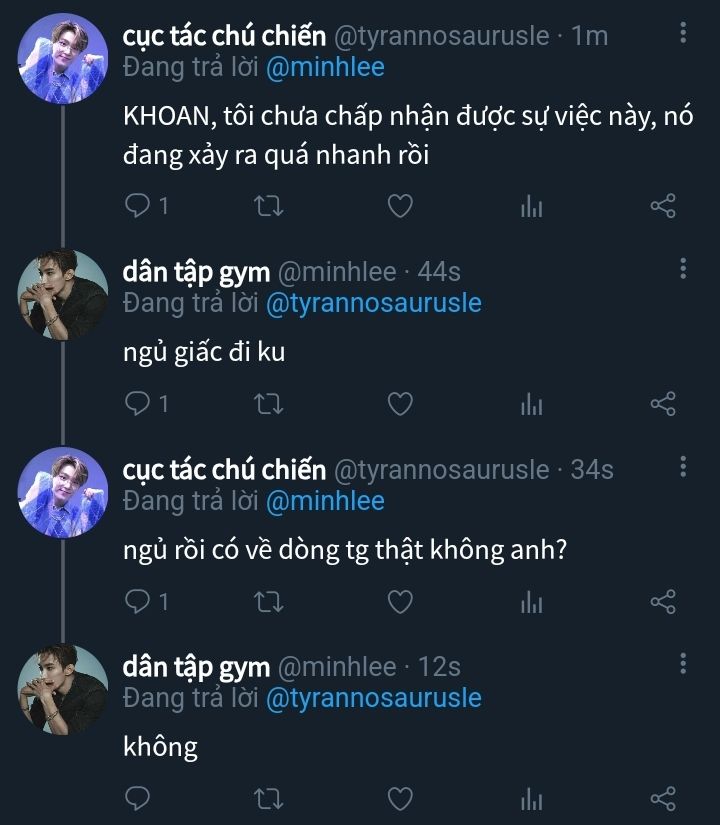This screenshot has height=825, width=720.
Task: View analytics of the "KHOAN" tweet
Action: tap(531, 206)
